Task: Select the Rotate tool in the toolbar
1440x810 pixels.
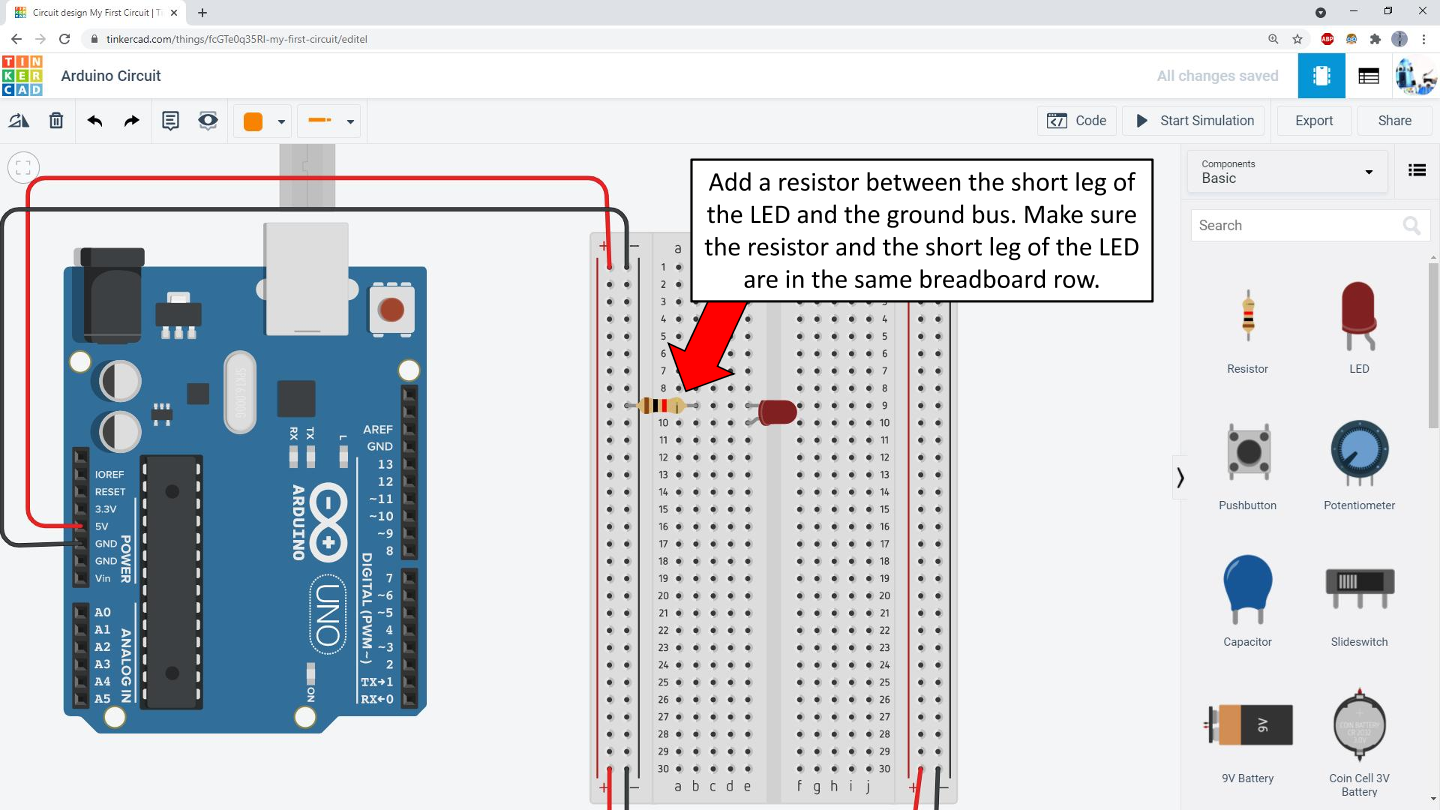Action: point(19,120)
